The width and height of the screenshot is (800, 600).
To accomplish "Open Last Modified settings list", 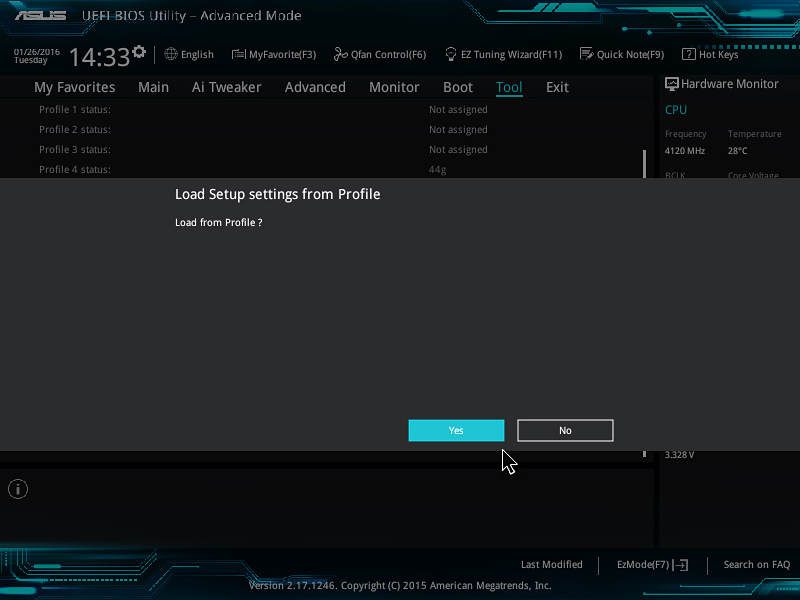I will (x=552, y=564).
